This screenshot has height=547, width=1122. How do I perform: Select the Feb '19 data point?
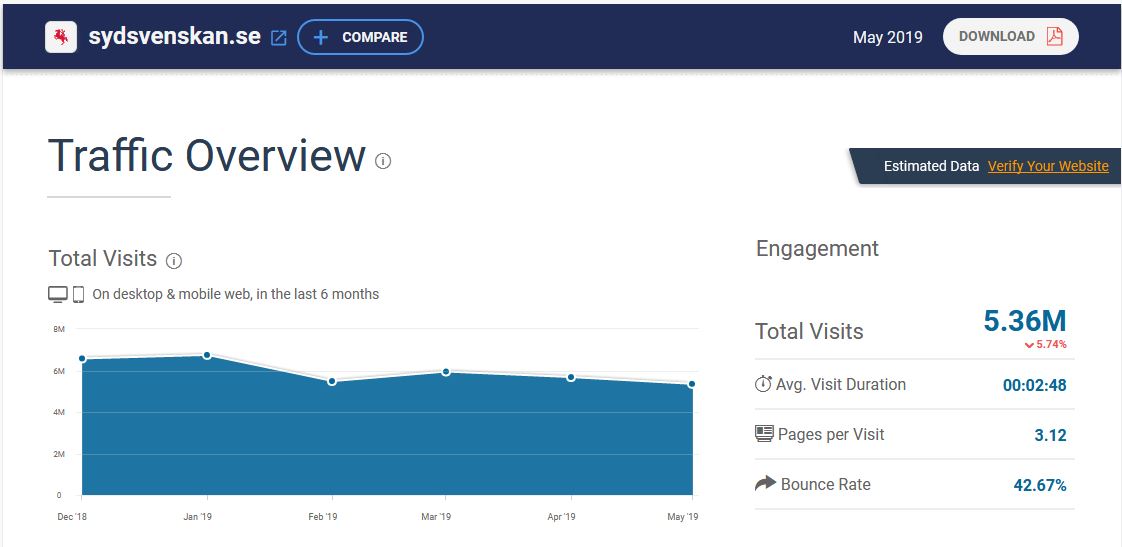332,381
